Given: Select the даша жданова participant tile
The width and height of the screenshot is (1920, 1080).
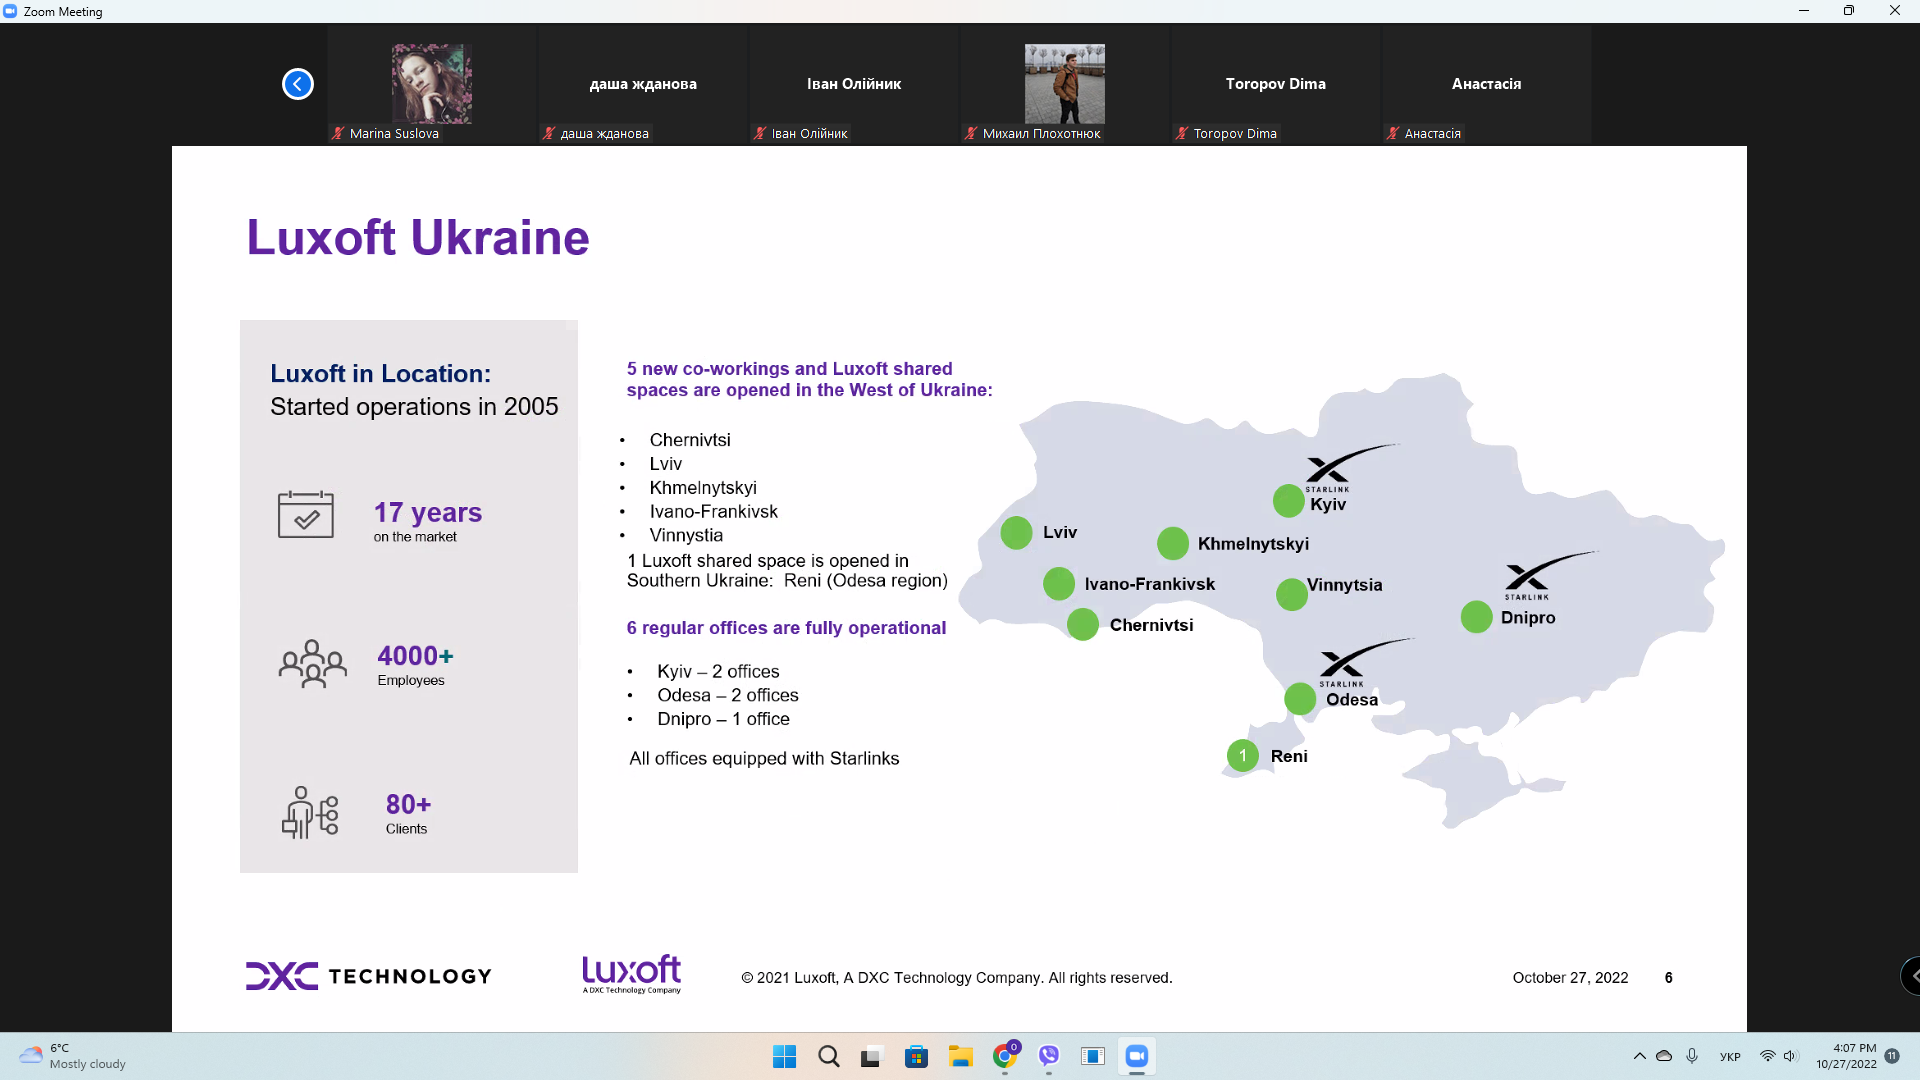Looking at the screenshot, I should [643, 84].
